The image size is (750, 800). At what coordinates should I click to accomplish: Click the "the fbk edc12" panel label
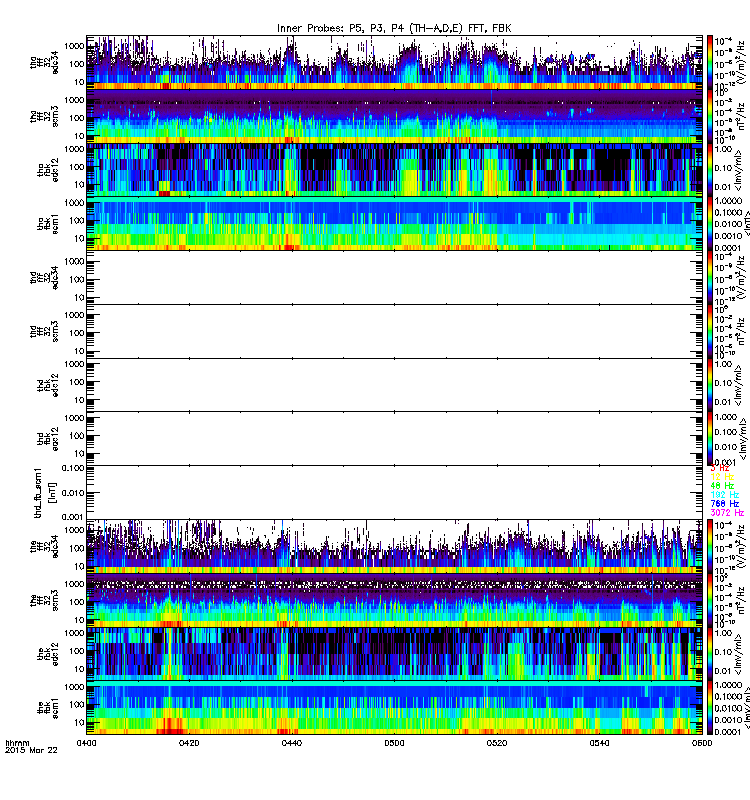(48, 655)
